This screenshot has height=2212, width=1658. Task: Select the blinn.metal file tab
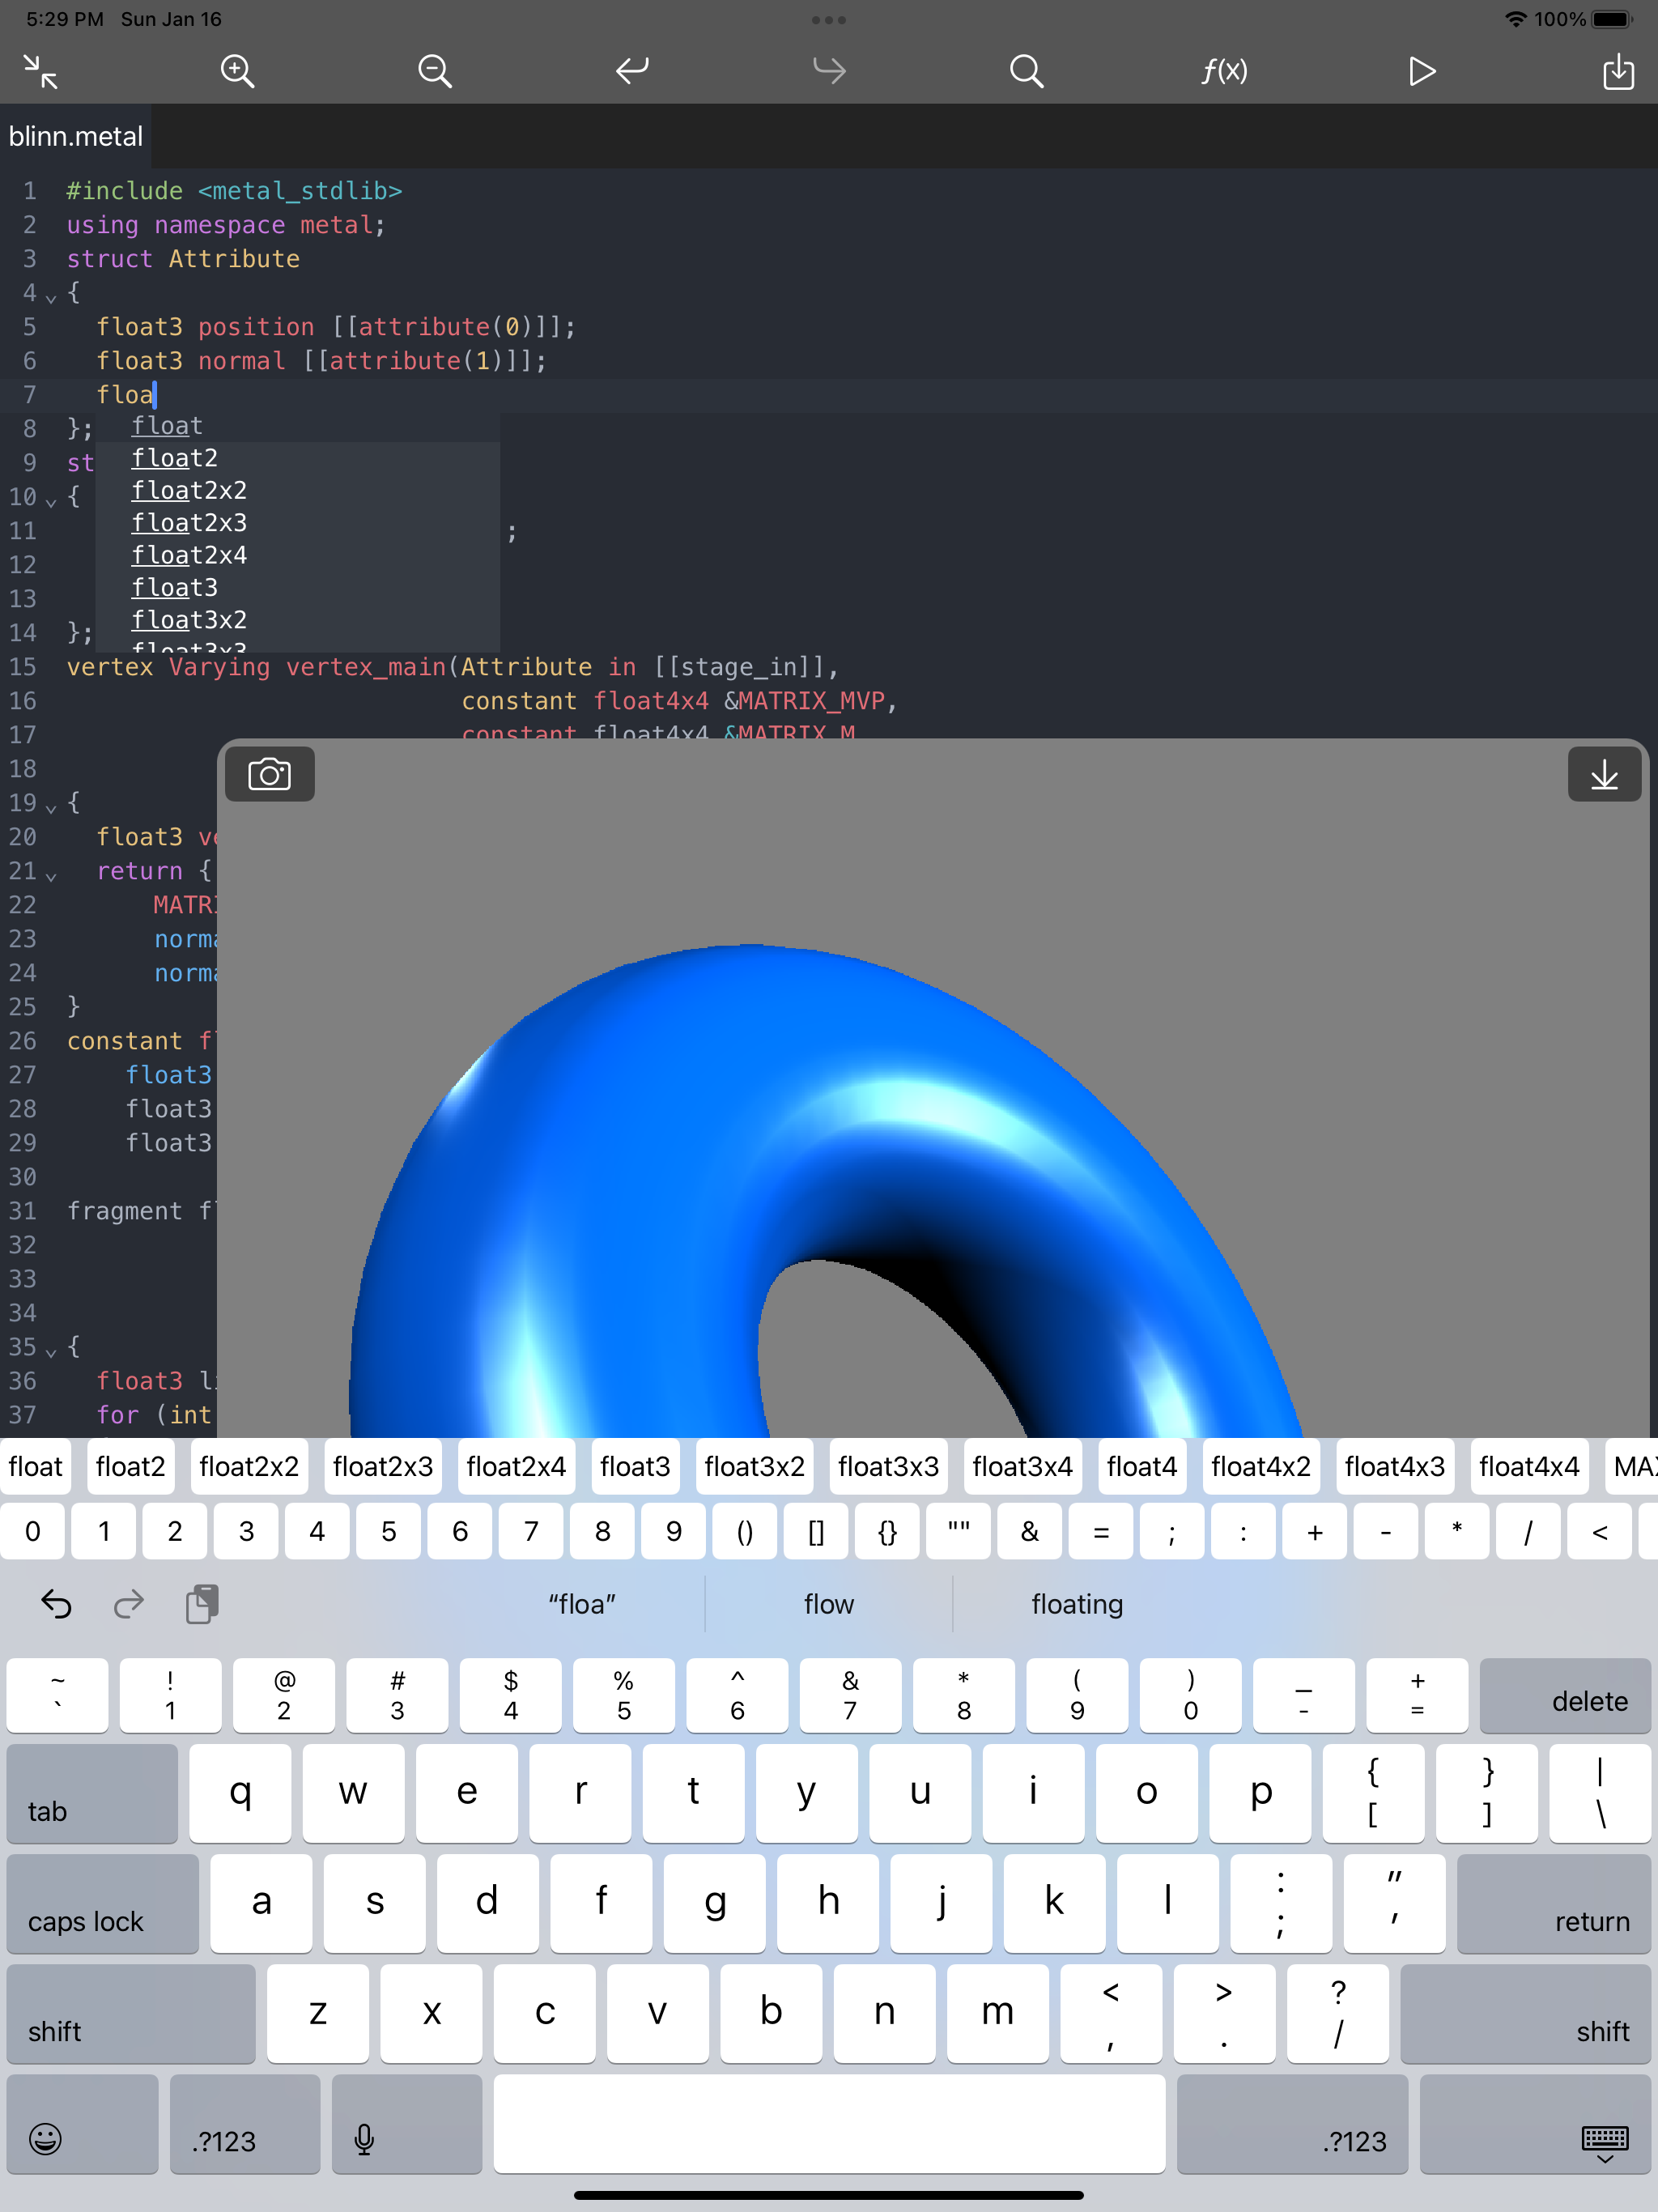tap(76, 137)
